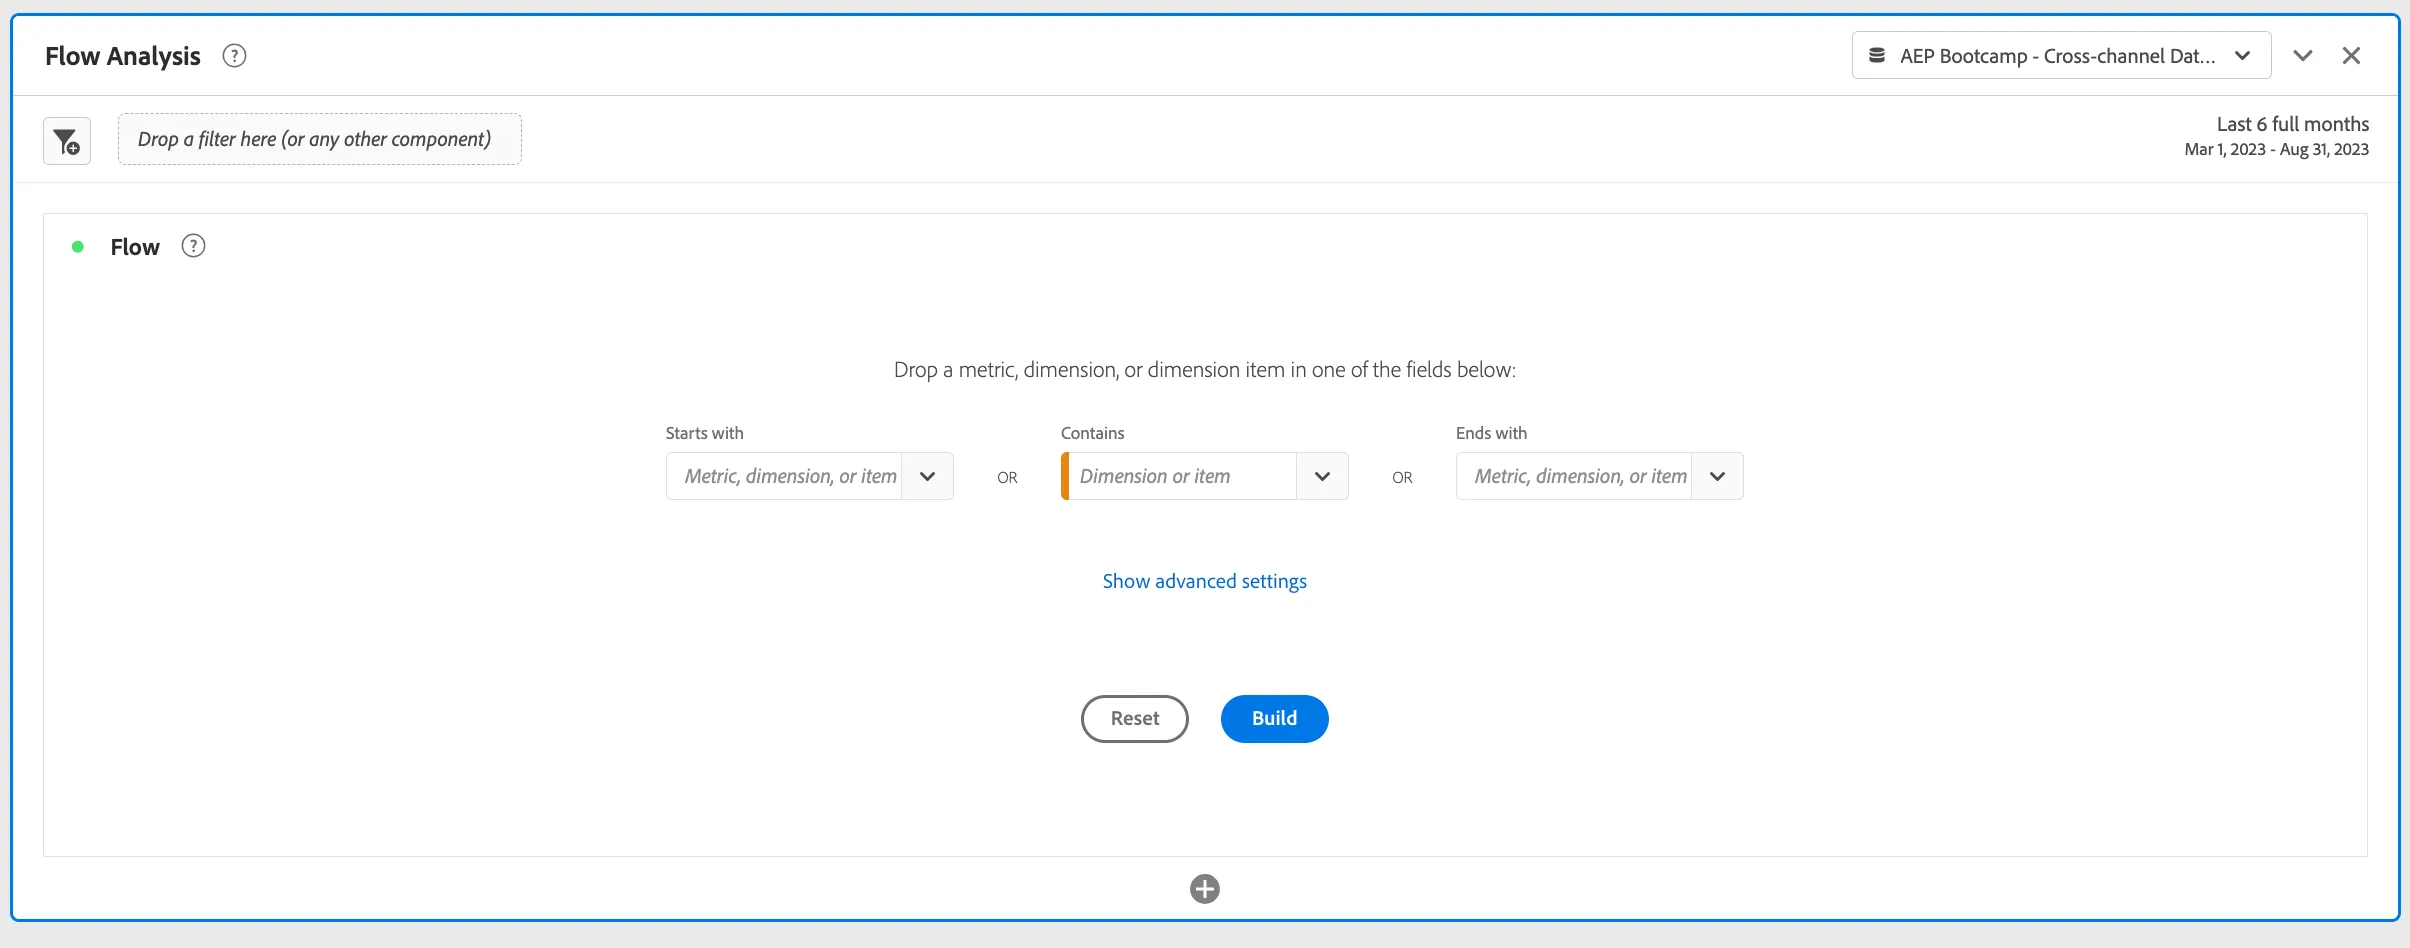Click the Build button
This screenshot has width=2410, height=948.
point(1275,719)
